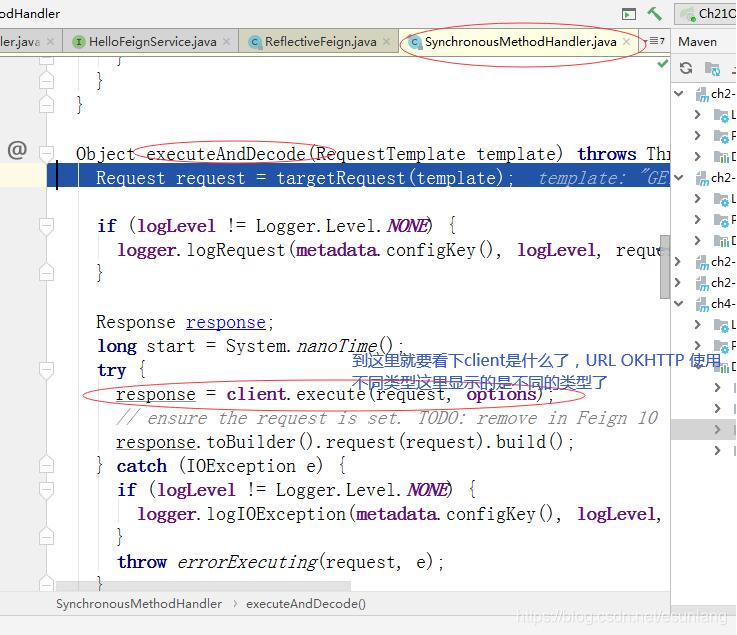The width and height of the screenshot is (737, 635).
Task: Click executeAndDecode() in the breadcrumb bar
Action: pos(305,604)
